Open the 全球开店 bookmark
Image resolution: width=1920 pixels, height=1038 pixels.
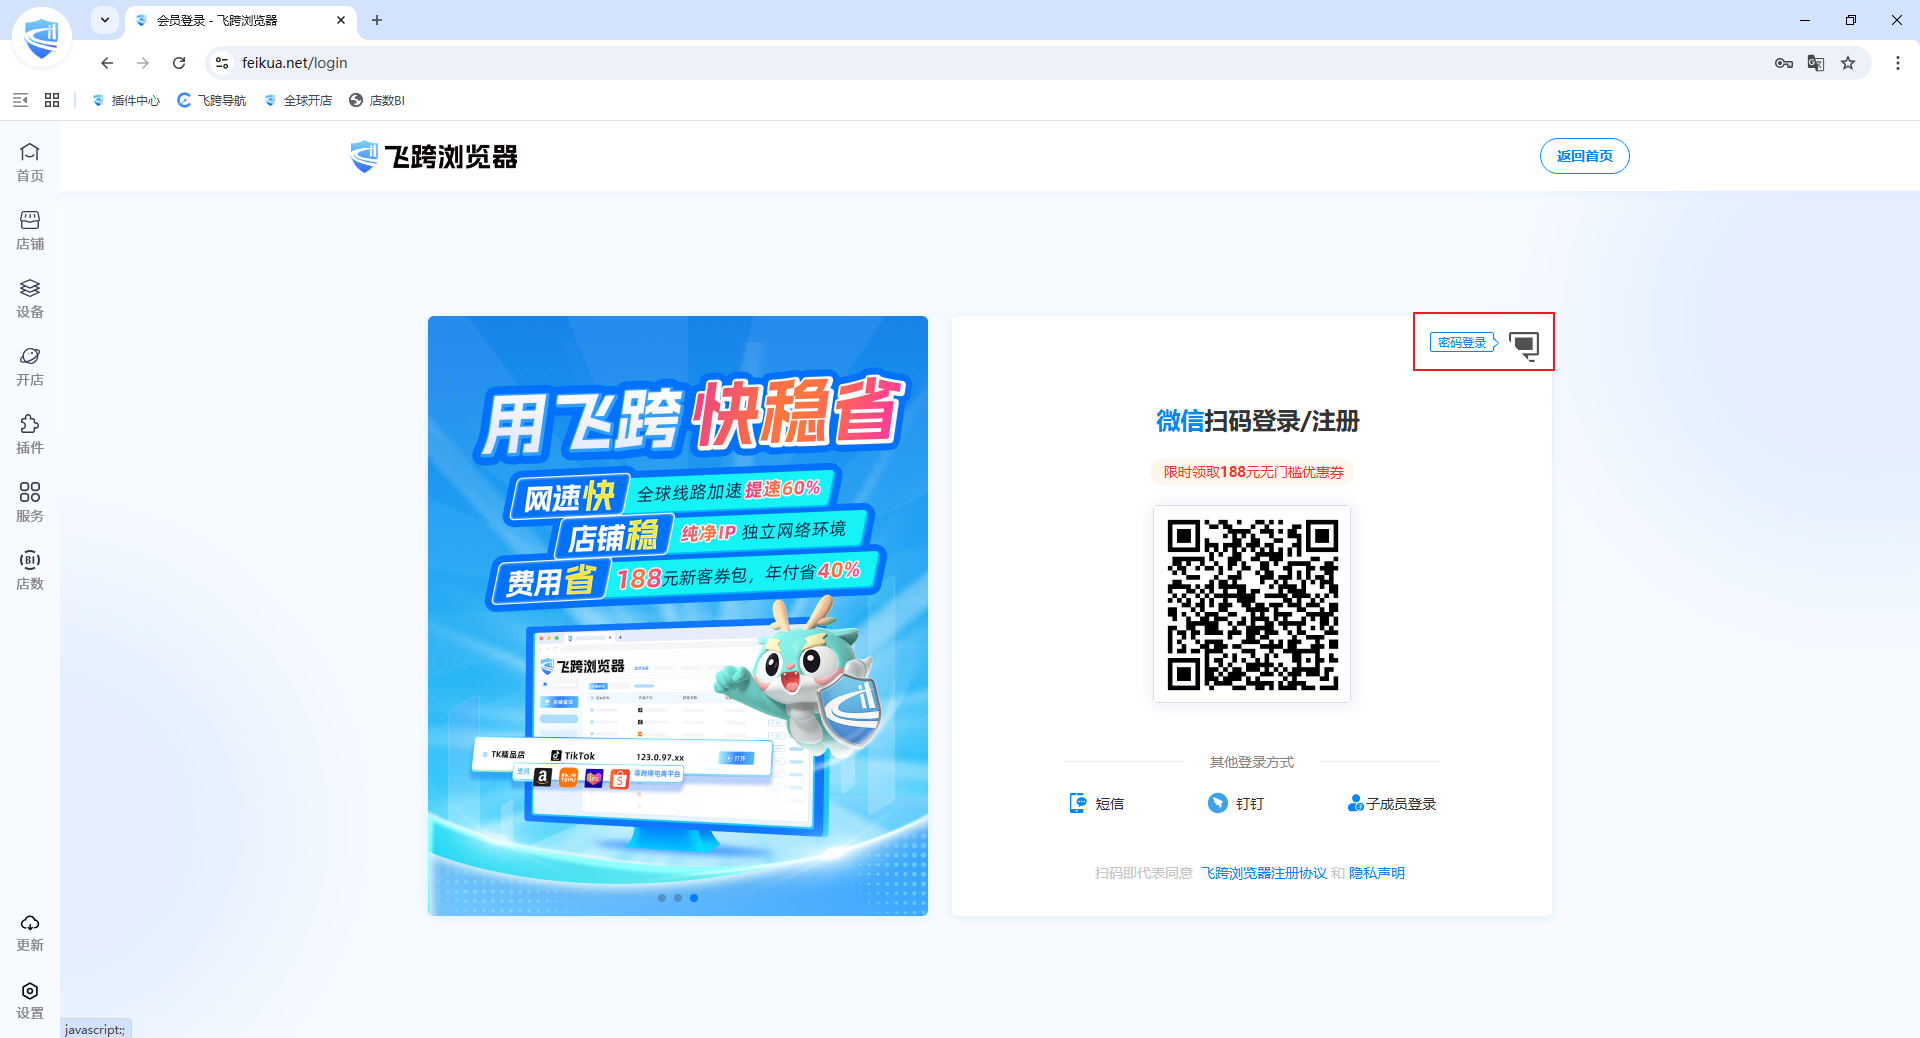(298, 100)
